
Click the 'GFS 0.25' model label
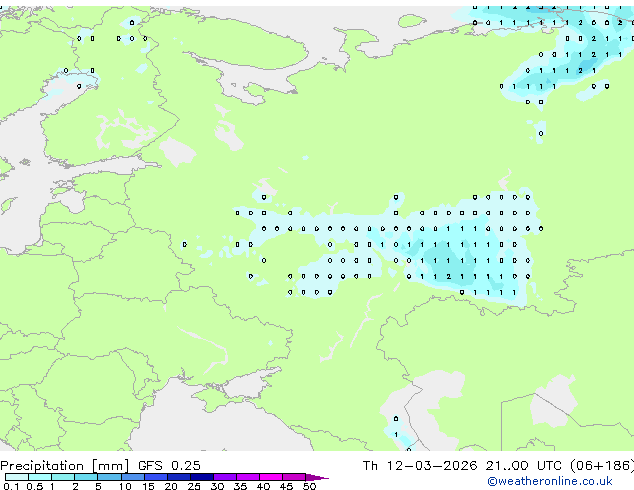[169, 466]
